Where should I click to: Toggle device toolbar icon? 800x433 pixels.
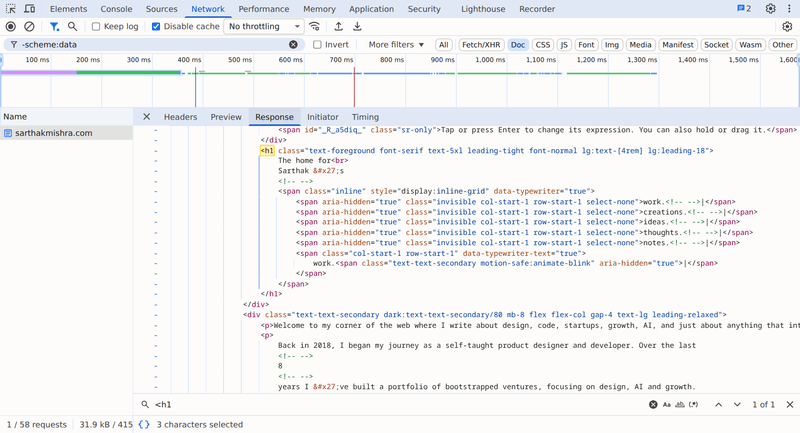(x=30, y=9)
